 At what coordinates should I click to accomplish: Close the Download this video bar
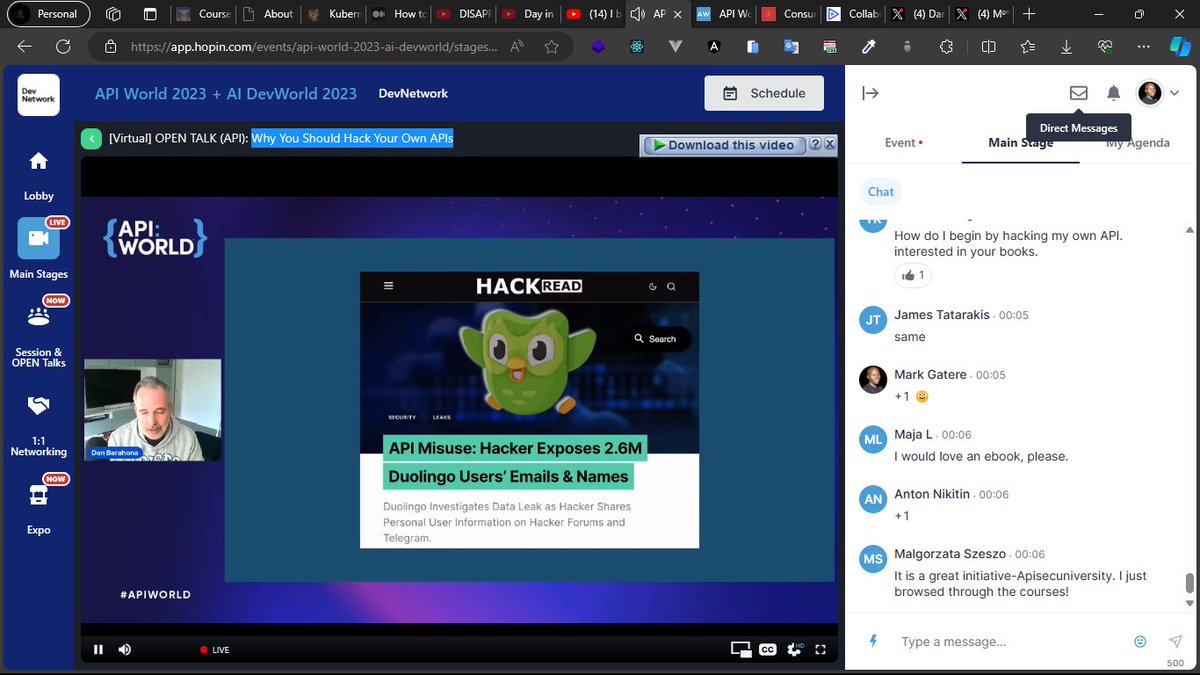(829, 145)
